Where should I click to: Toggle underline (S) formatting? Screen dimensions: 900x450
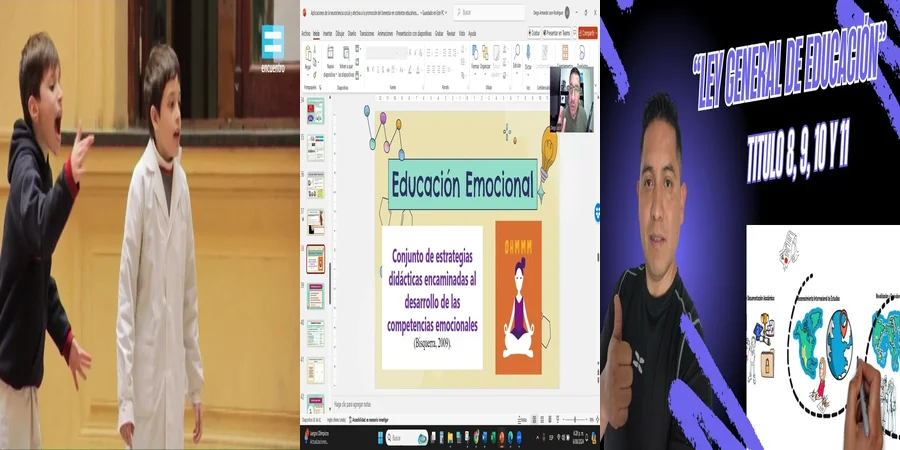pos(378,69)
